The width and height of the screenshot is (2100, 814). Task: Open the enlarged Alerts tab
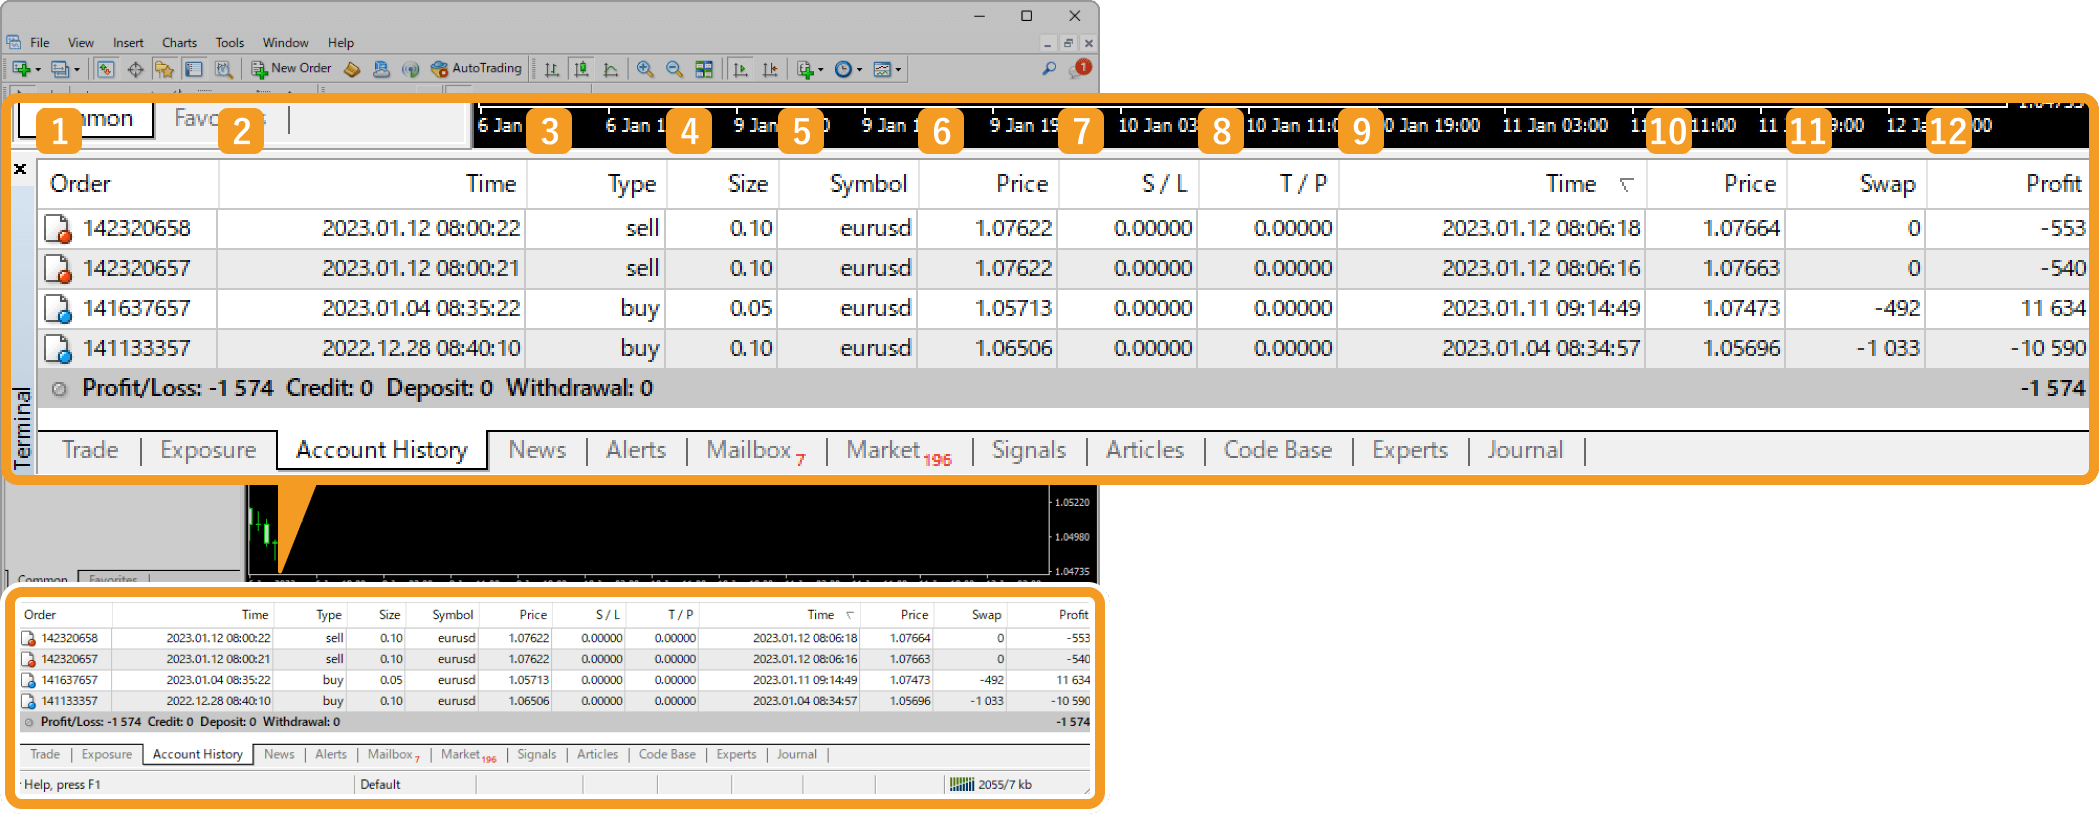636,450
